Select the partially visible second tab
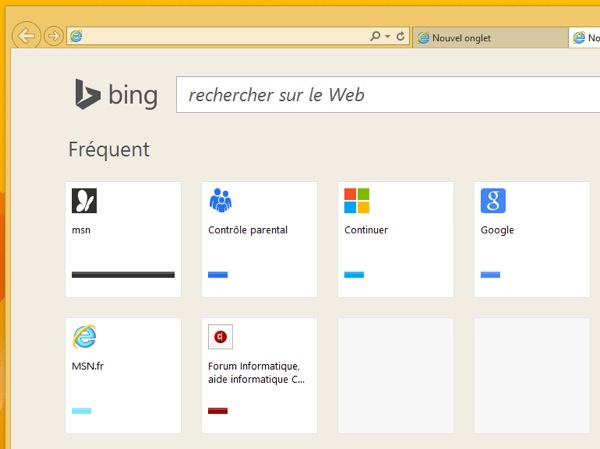 pyautogui.click(x=584, y=38)
